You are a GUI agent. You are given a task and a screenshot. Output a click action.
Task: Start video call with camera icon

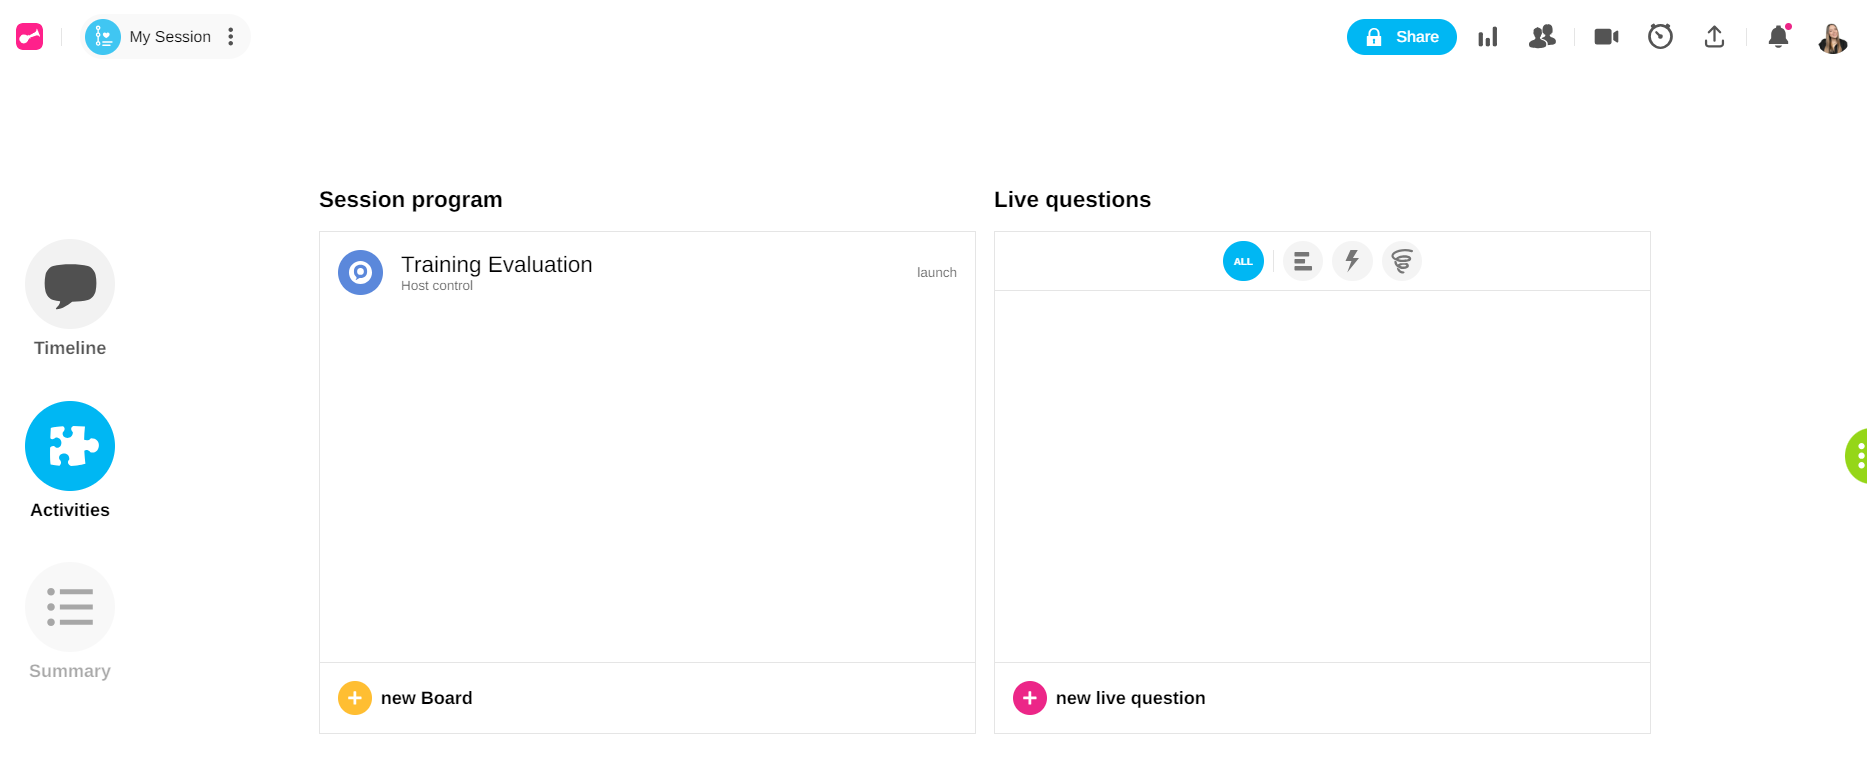[1606, 37]
